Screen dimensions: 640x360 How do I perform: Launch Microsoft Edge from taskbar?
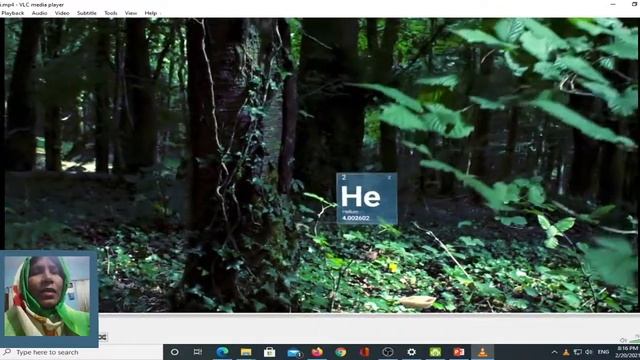[x=222, y=352]
